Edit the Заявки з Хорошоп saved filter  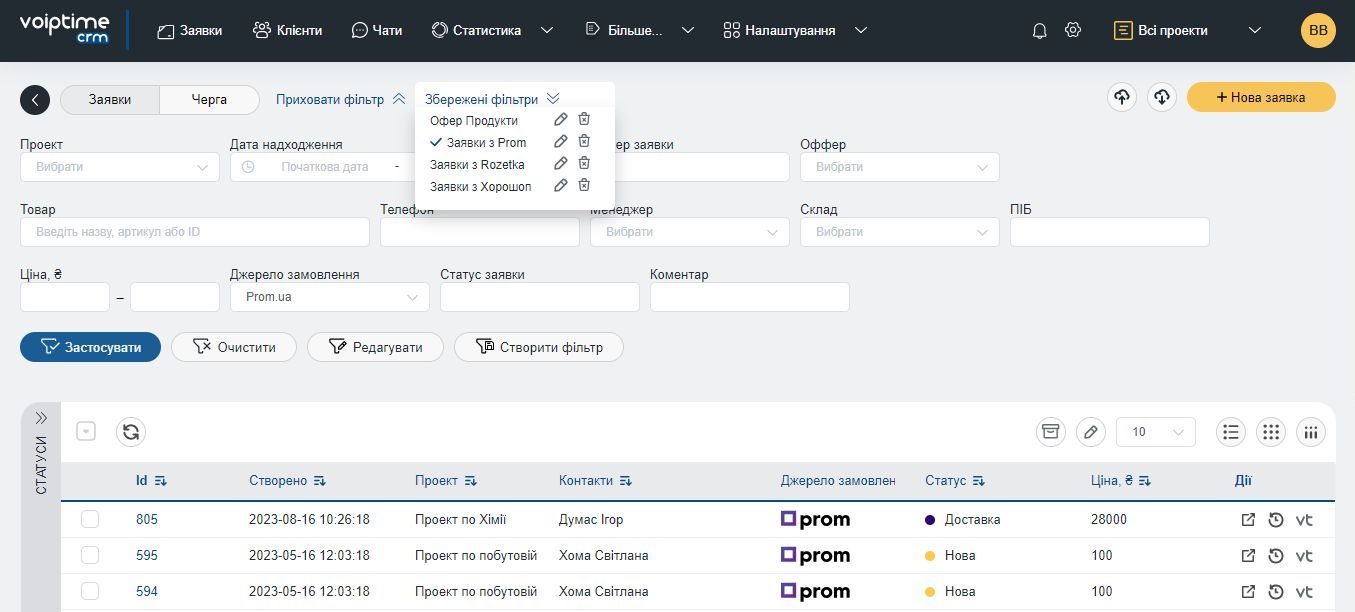click(x=561, y=186)
